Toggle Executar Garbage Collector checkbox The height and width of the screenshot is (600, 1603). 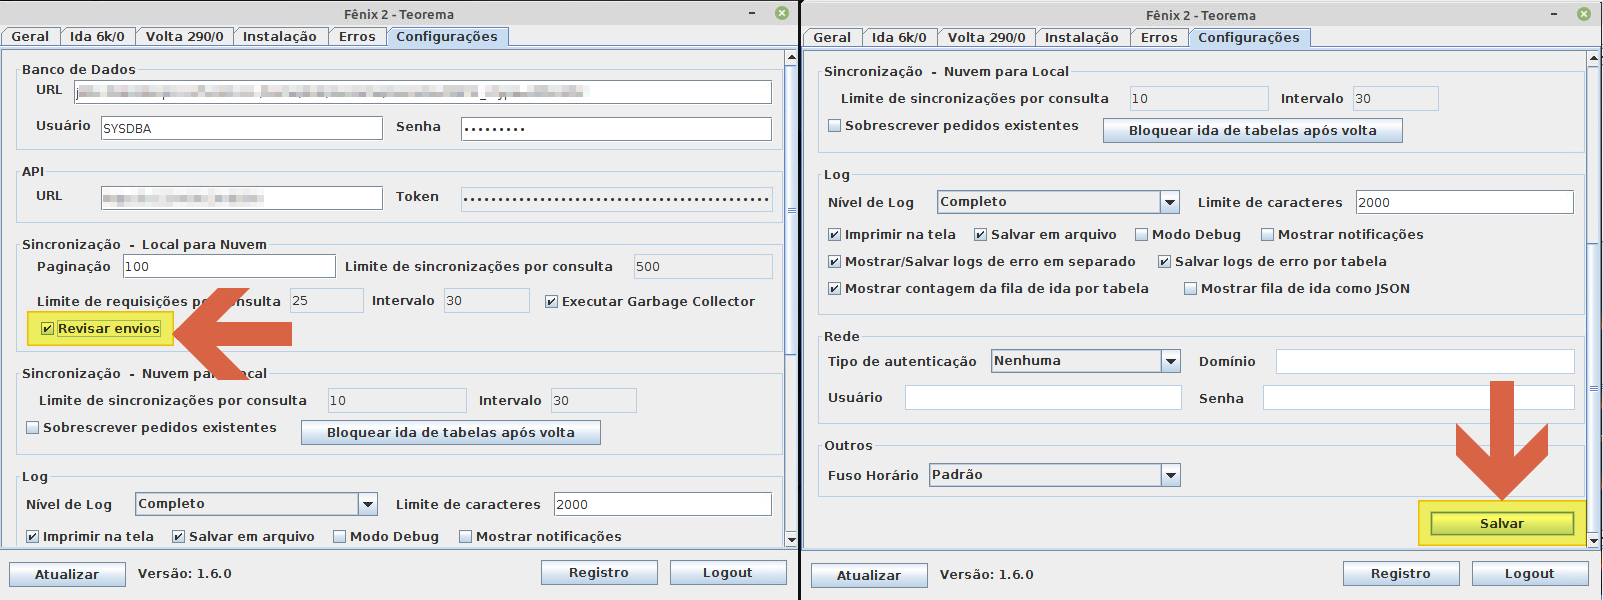point(551,301)
